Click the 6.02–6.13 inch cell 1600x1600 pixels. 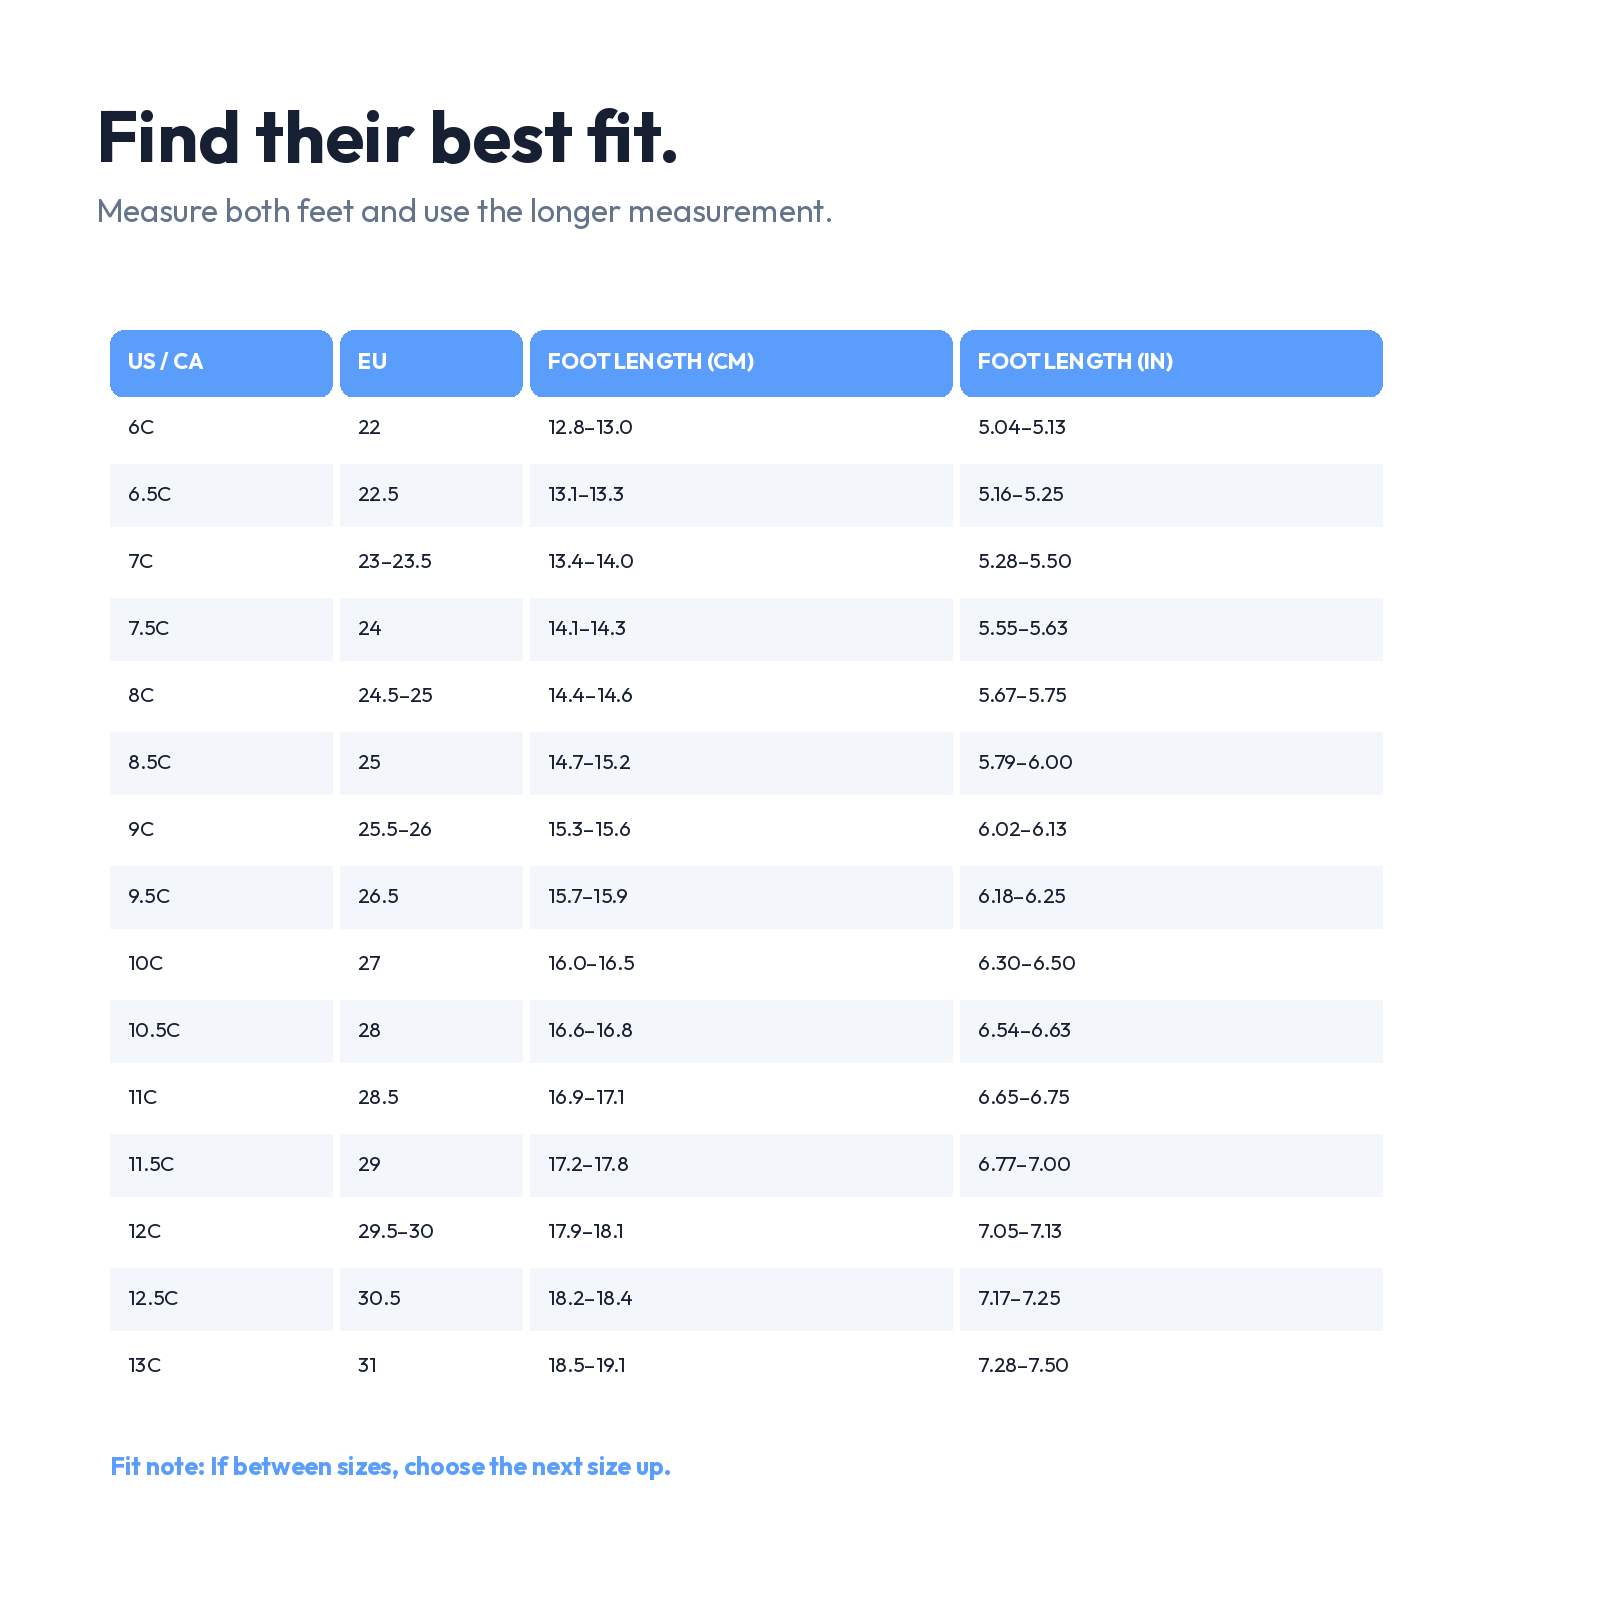tap(1171, 830)
